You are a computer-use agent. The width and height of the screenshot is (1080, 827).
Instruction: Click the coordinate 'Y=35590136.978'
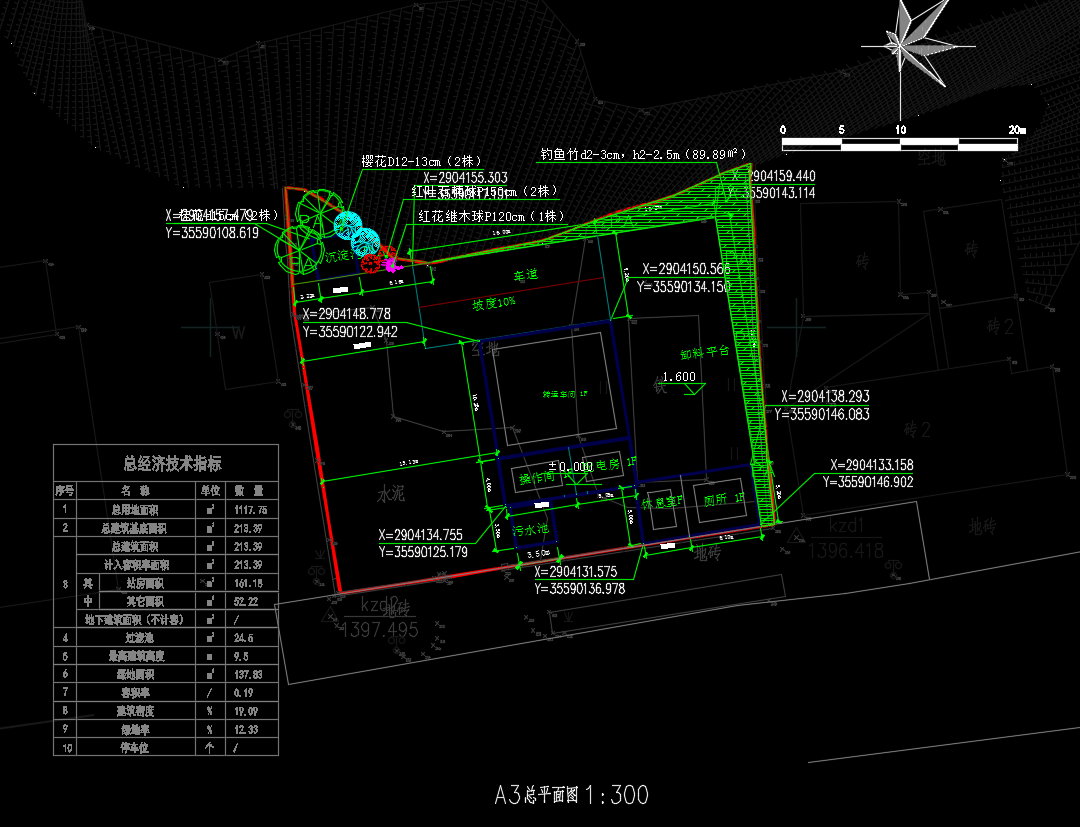[x=580, y=589]
